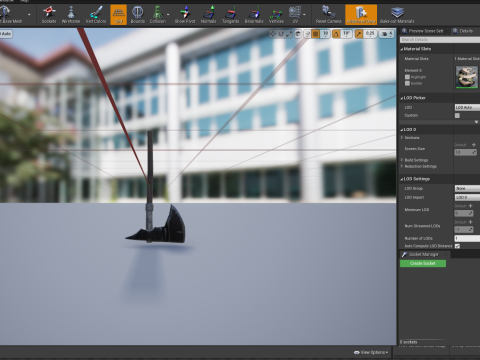
Task: Expand the Sections row
Action: [402, 137]
